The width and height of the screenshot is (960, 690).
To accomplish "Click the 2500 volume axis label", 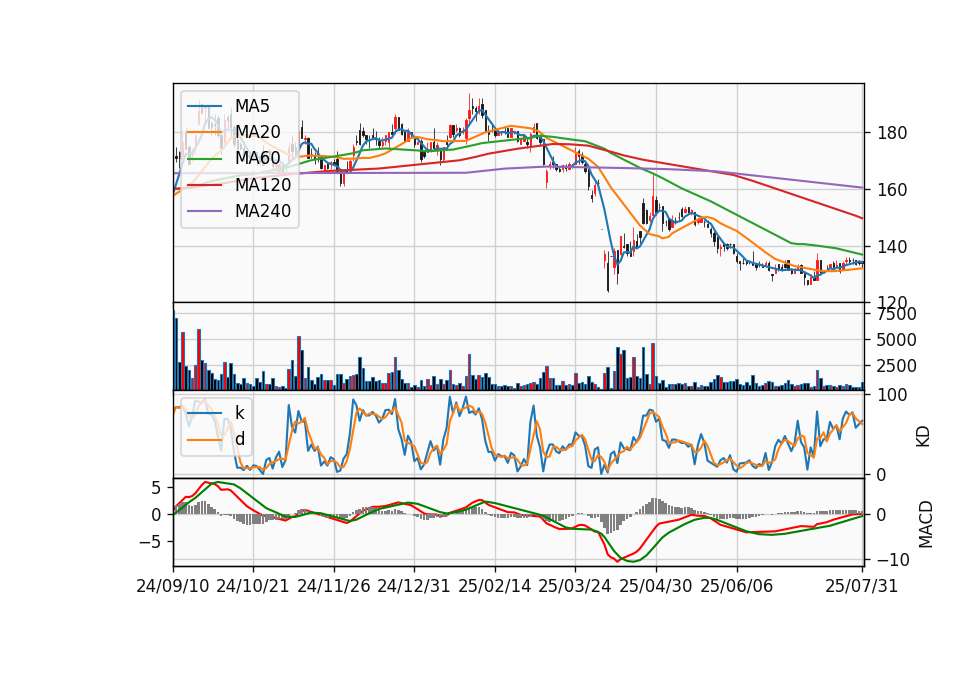I will 896,366.
